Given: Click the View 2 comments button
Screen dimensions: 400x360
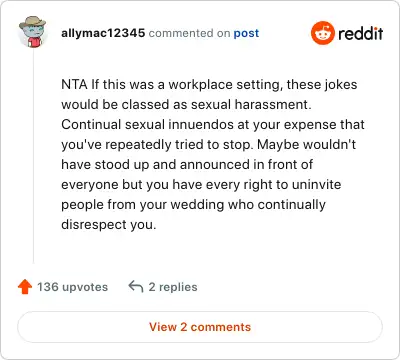Looking at the screenshot, I should (200, 327).
